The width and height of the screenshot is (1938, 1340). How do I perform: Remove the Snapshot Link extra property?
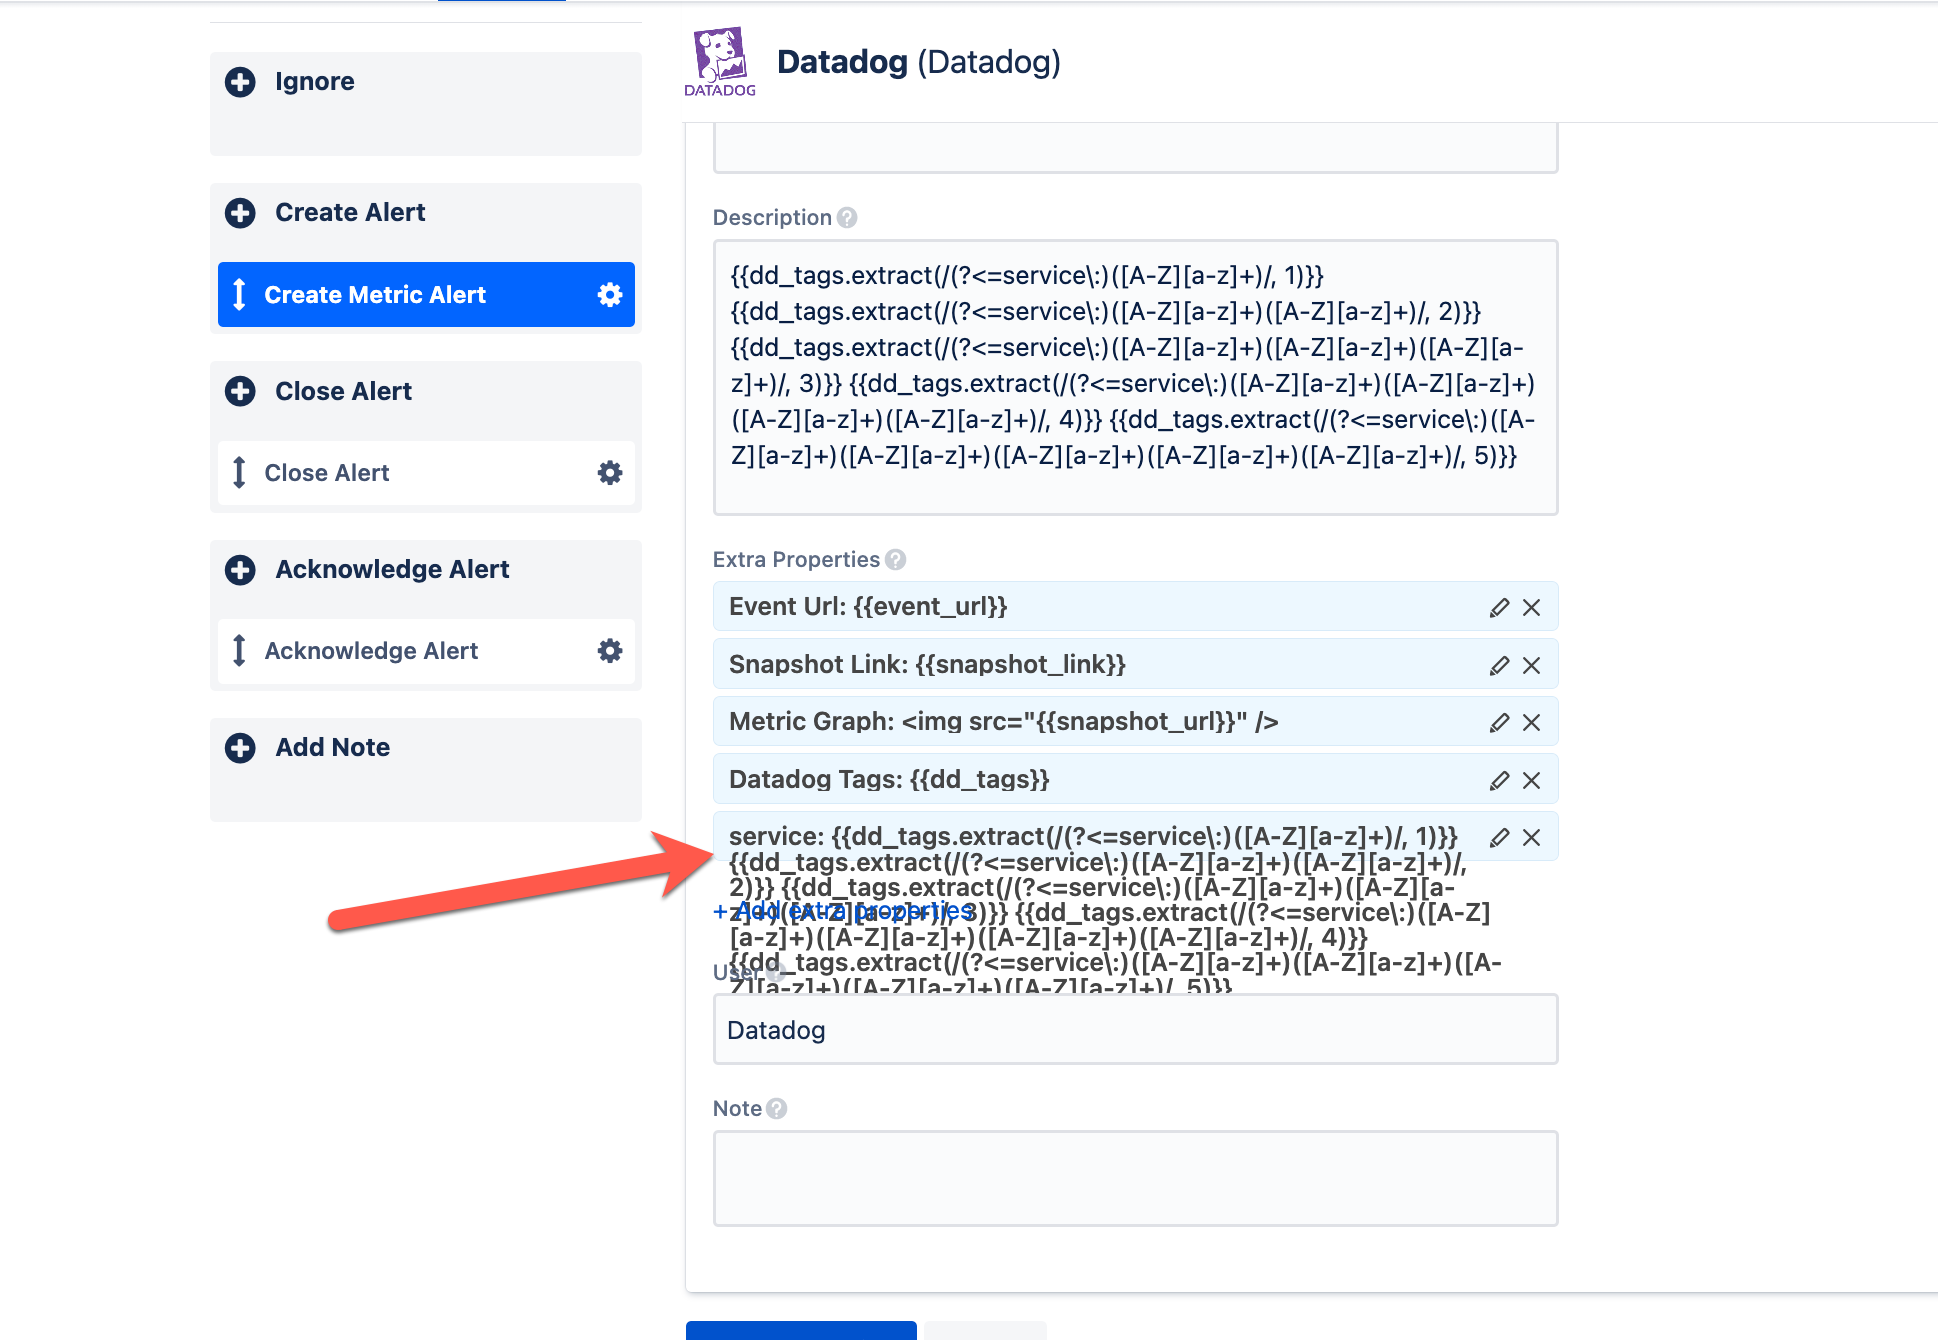tap(1532, 664)
